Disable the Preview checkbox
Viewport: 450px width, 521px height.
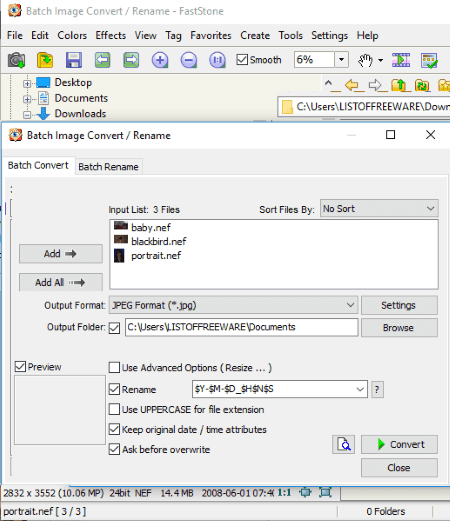tap(20, 367)
